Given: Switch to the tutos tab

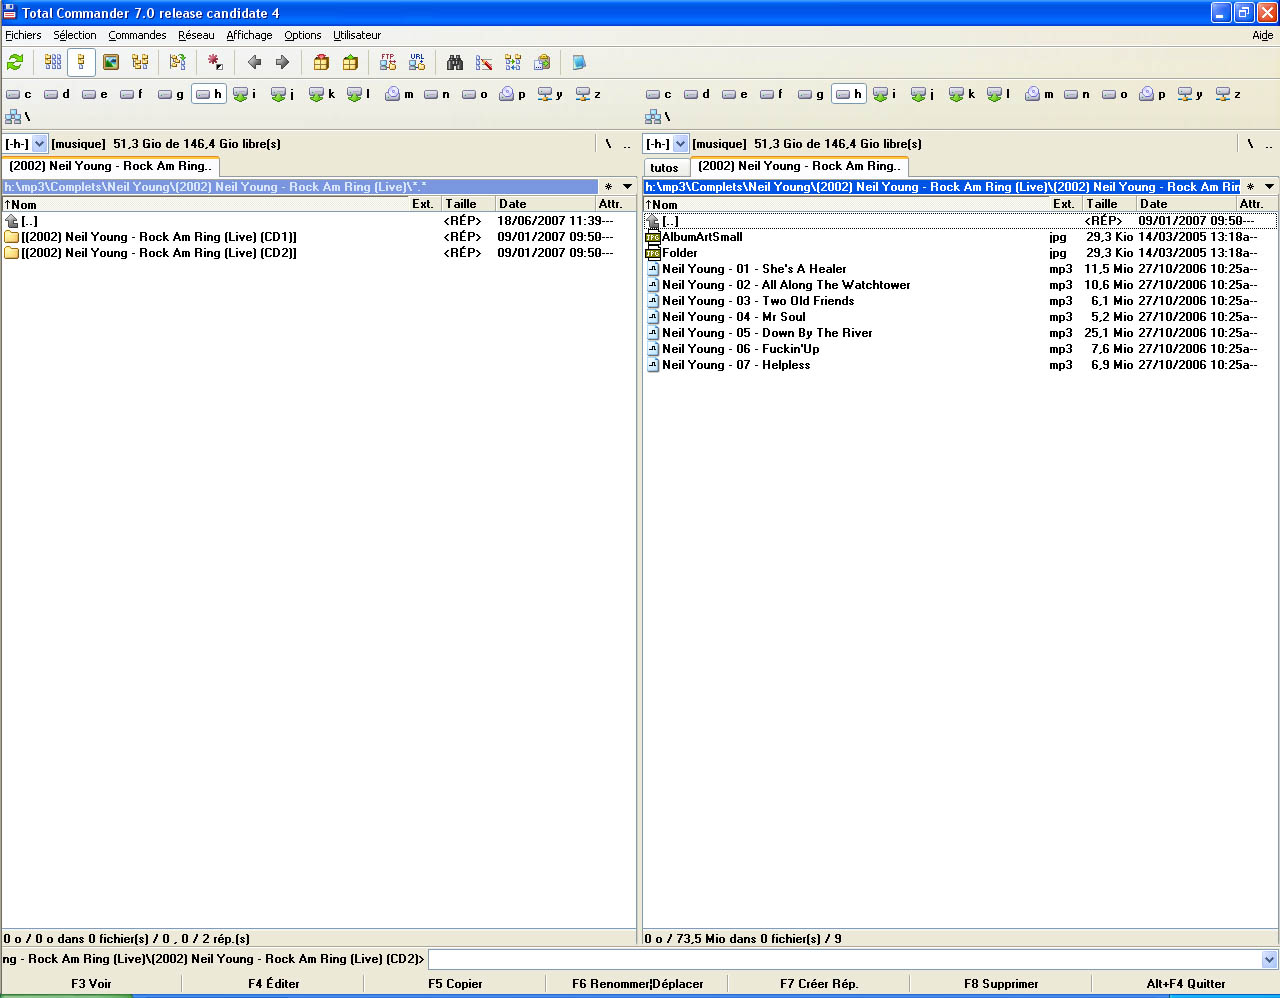Looking at the screenshot, I should [664, 168].
